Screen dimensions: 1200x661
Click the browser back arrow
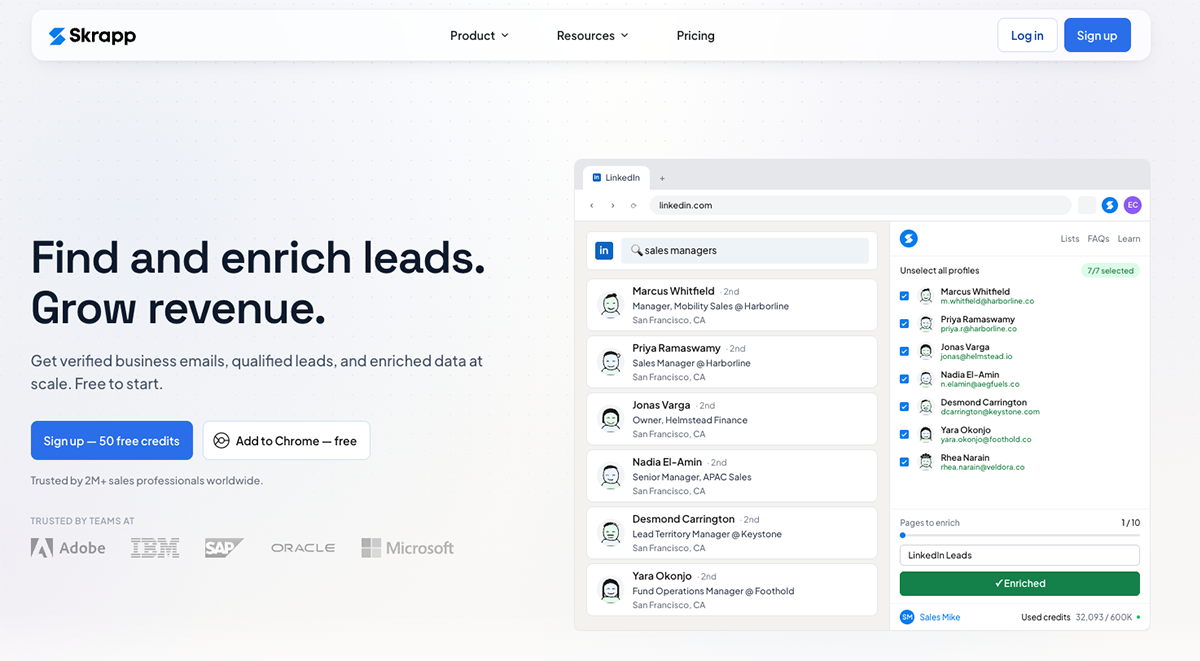[x=592, y=205]
